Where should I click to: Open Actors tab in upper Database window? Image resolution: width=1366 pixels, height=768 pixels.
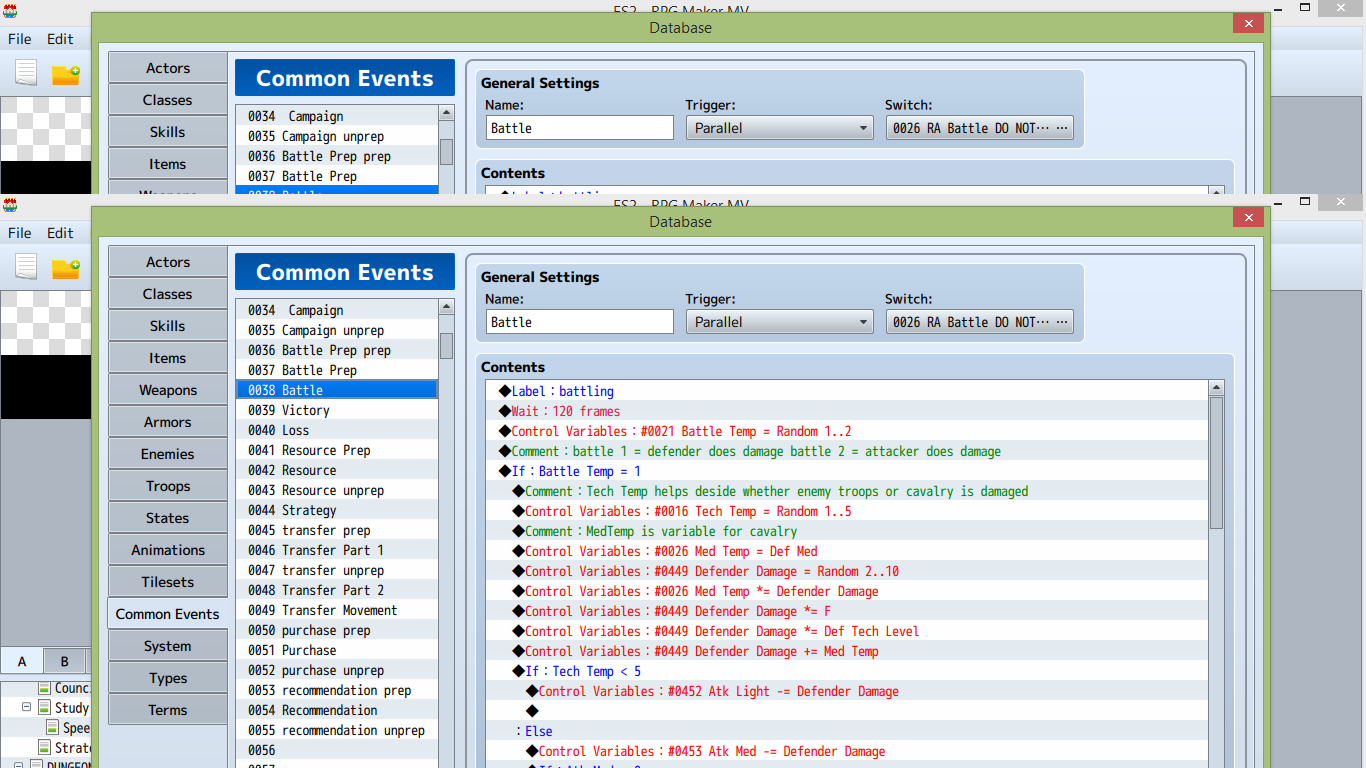(x=168, y=68)
